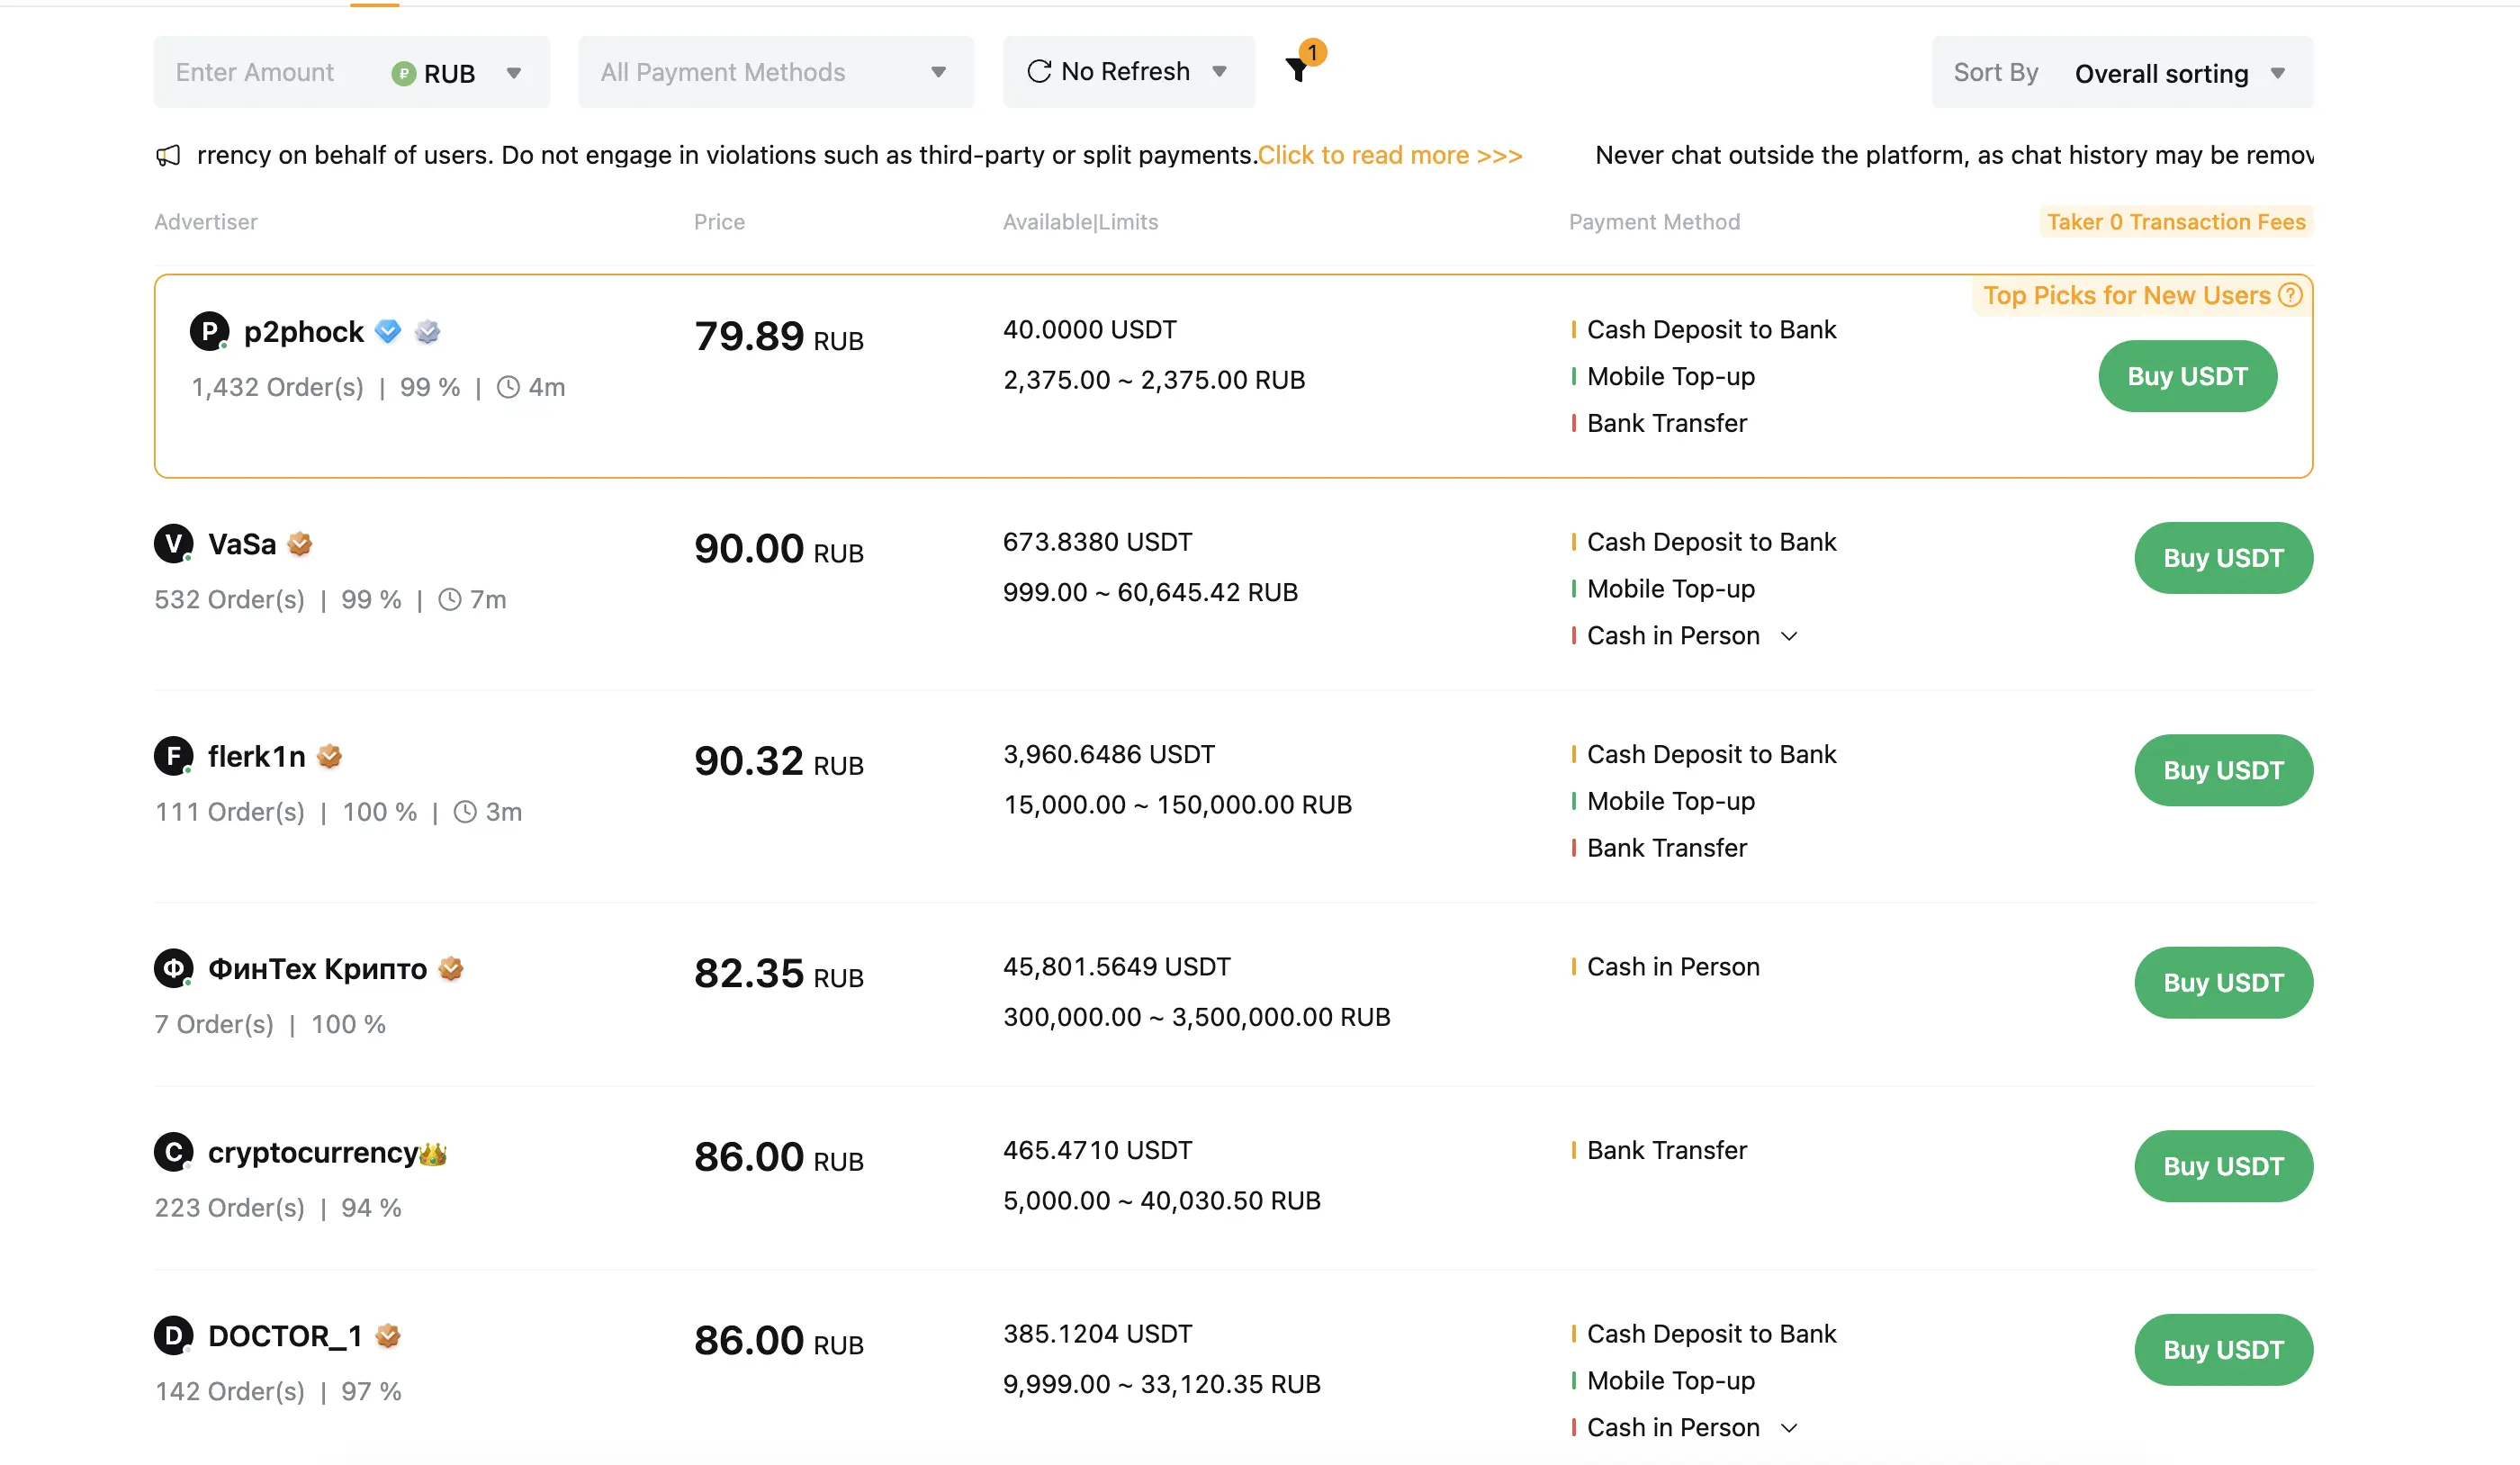Buy USDT from flerk1n
Screen dimensions: 2520x1465
(2224, 771)
